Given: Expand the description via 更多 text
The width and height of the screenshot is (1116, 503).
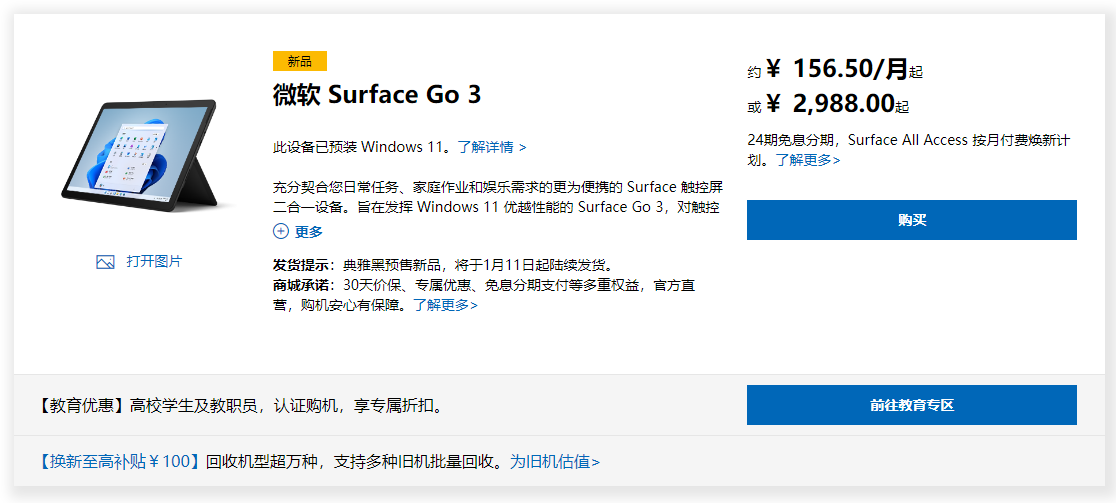Looking at the screenshot, I should pos(309,231).
